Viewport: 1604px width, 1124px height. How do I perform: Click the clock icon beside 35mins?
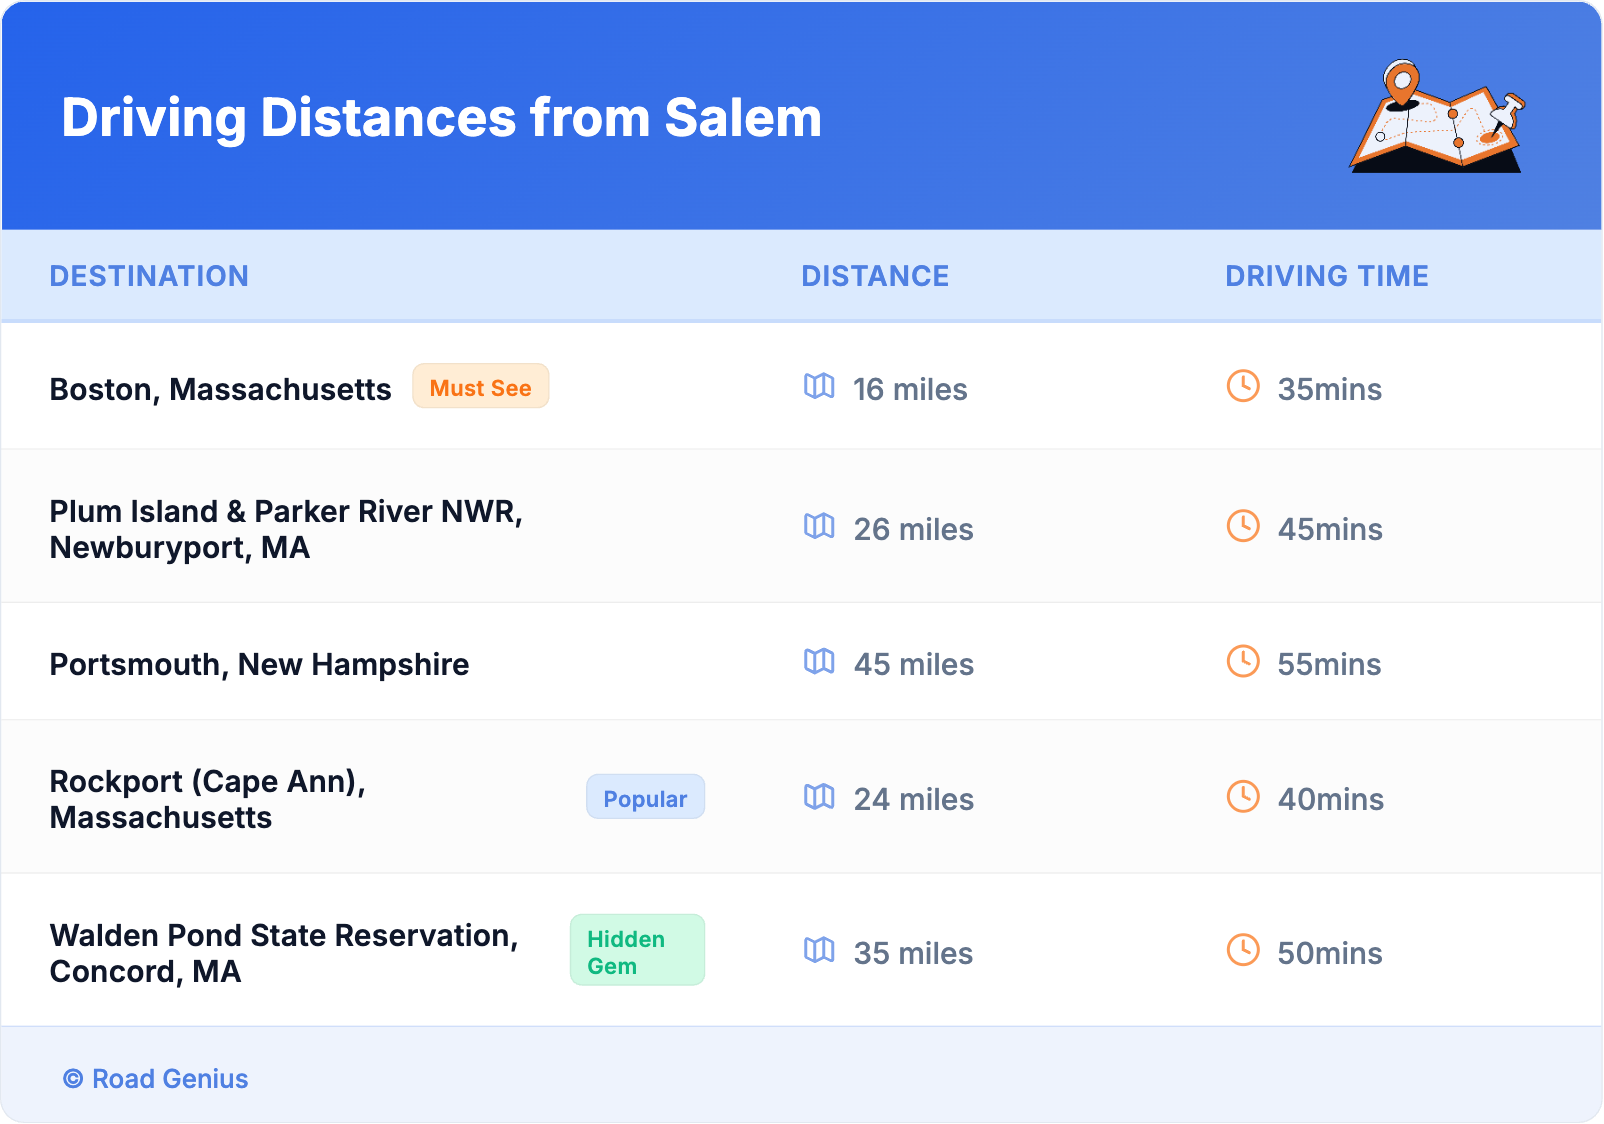click(1243, 387)
